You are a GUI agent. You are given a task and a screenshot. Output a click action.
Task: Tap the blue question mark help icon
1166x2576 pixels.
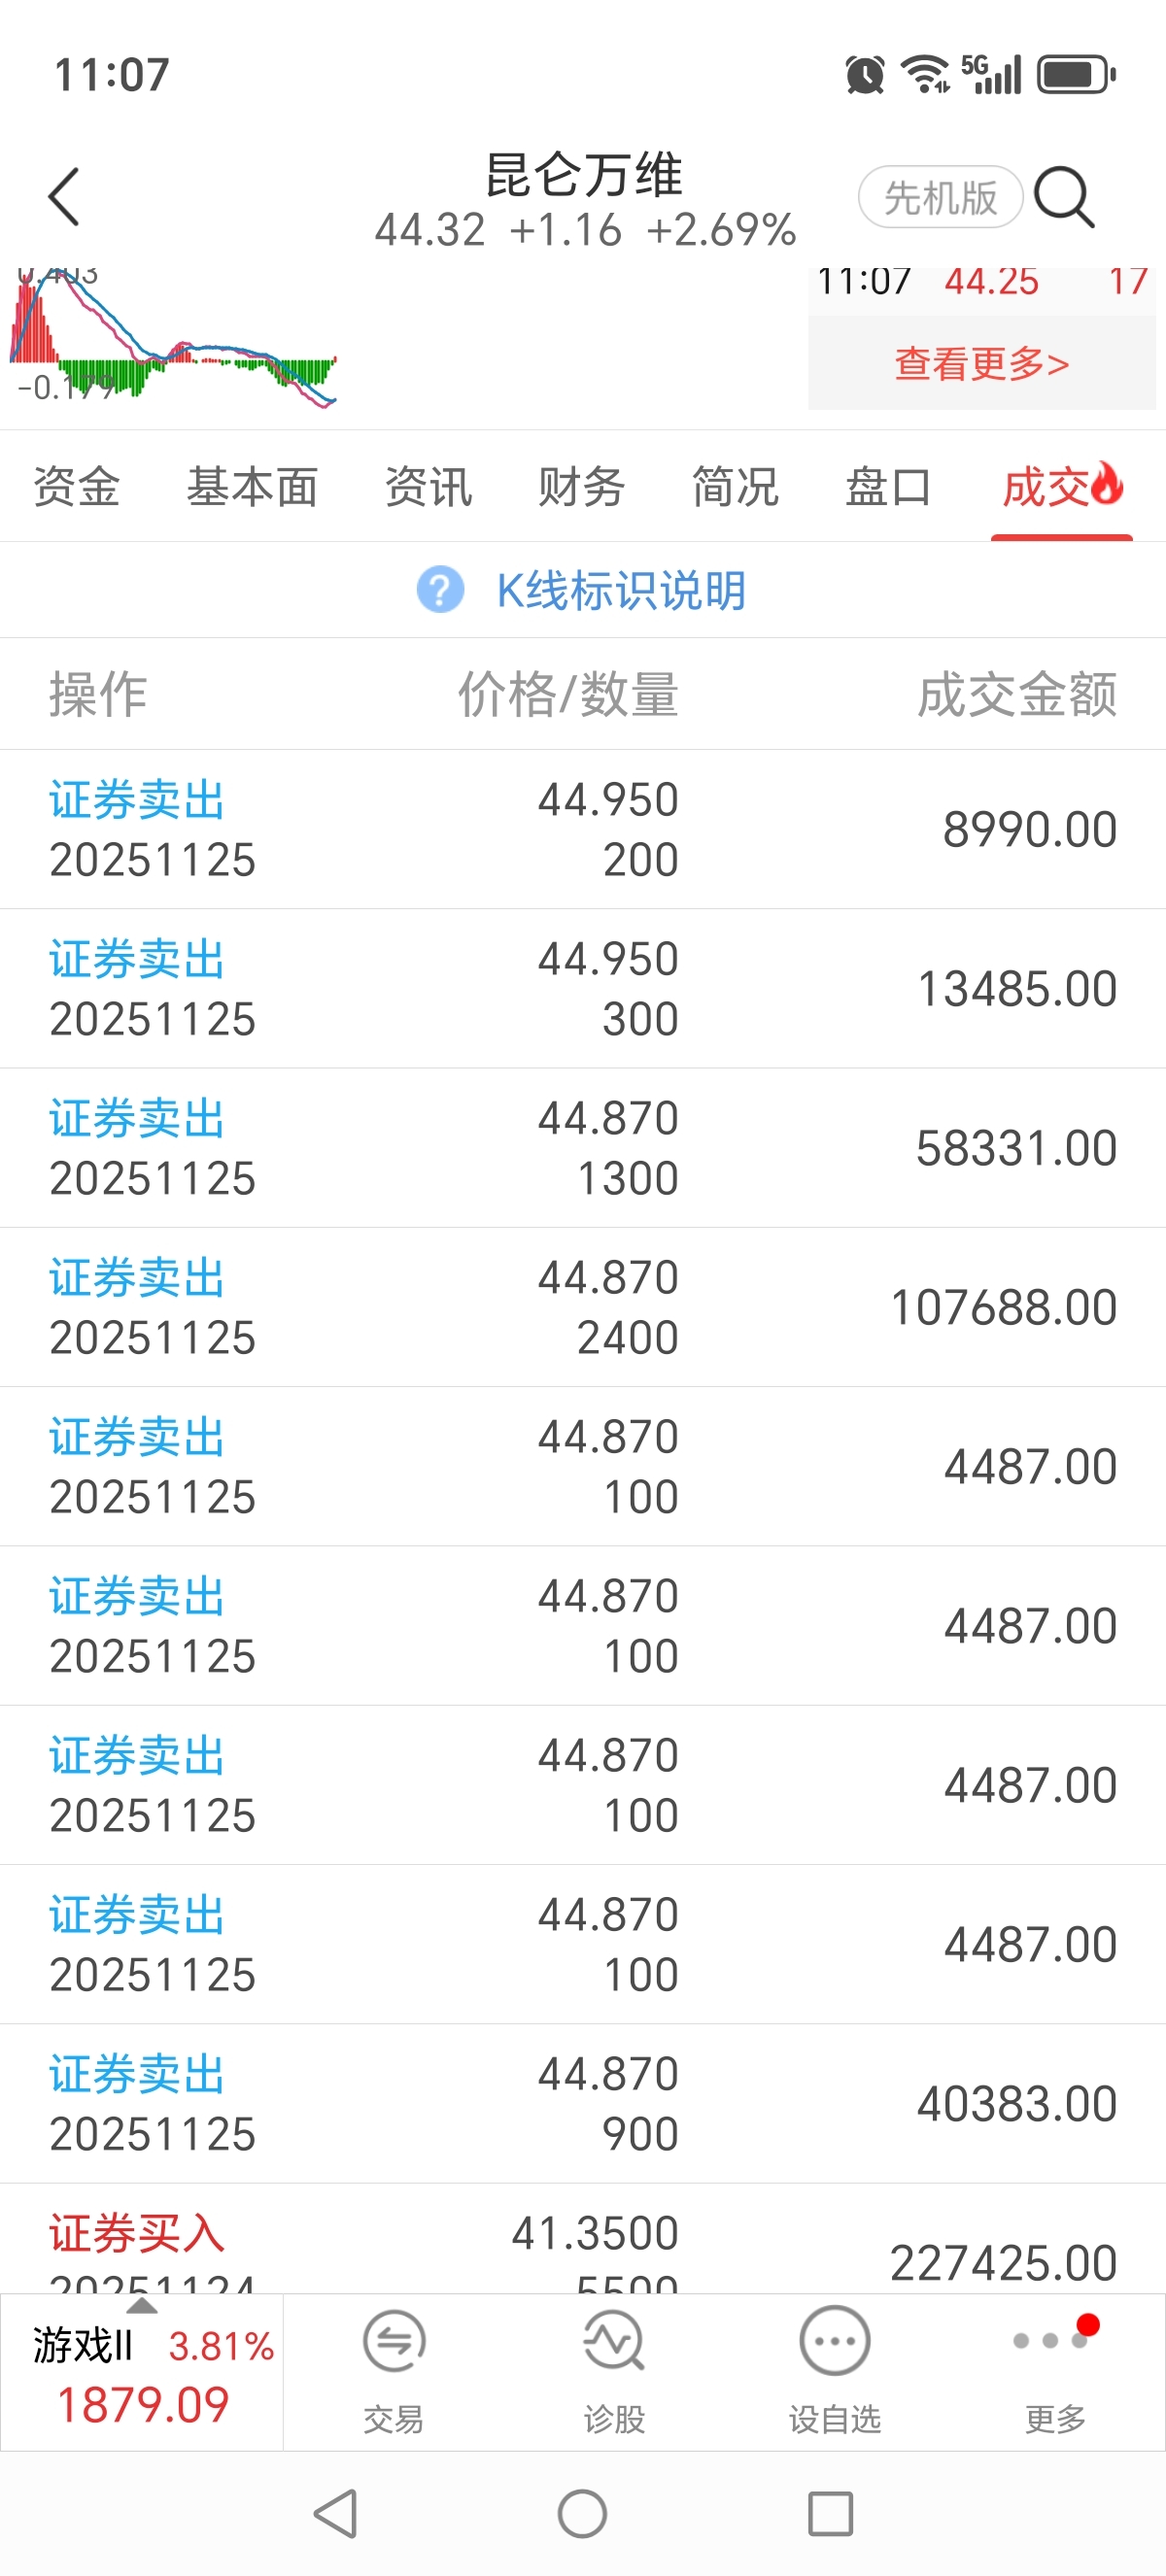coord(440,590)
